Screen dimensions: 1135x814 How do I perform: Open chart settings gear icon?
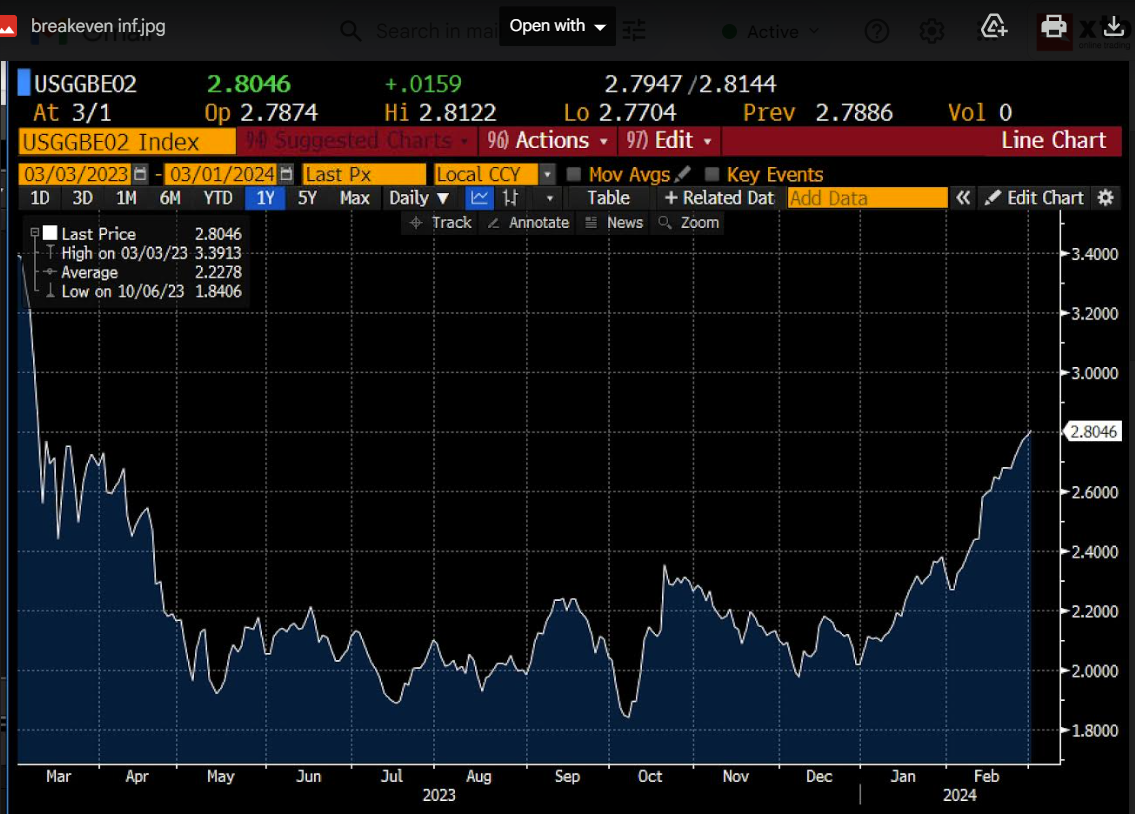point(1105,198)
